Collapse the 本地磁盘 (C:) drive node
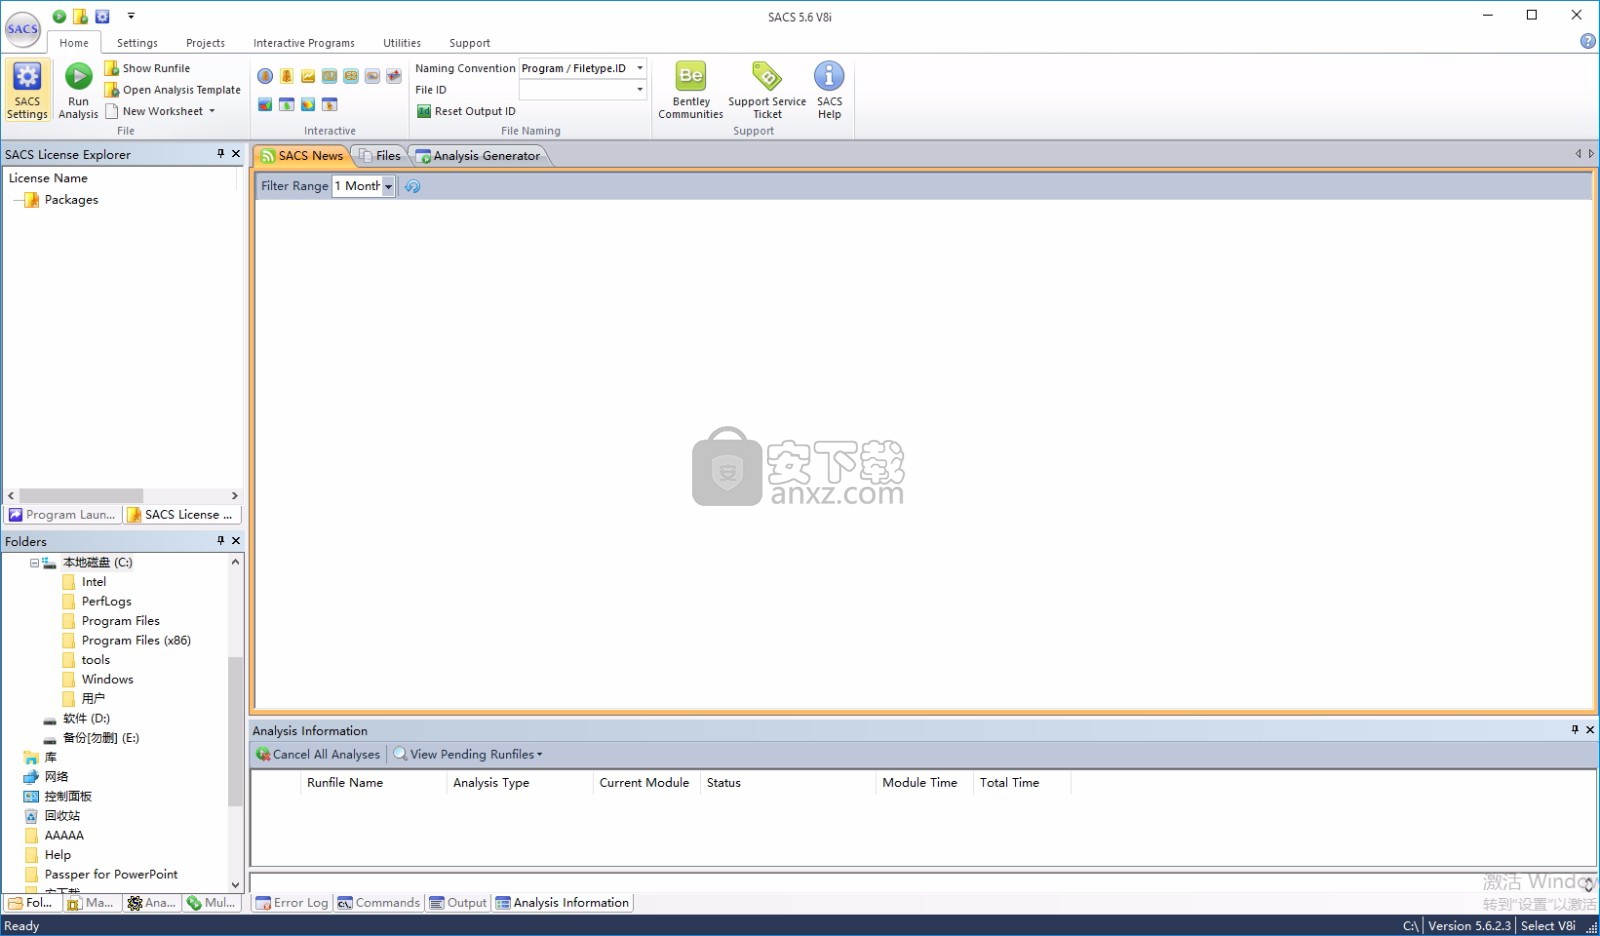This screenshot has height=936, width=1600. [34, 563]
